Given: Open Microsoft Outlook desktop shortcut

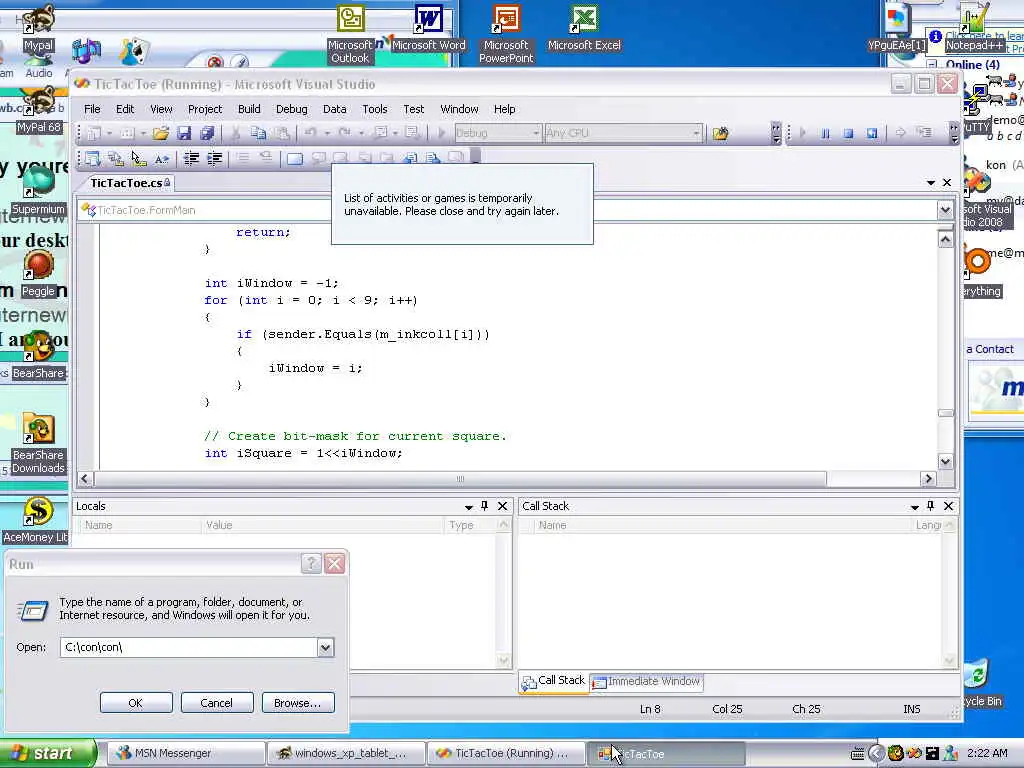Looking at the screenshot, I should pyautogui.click(x=350, y=34).
